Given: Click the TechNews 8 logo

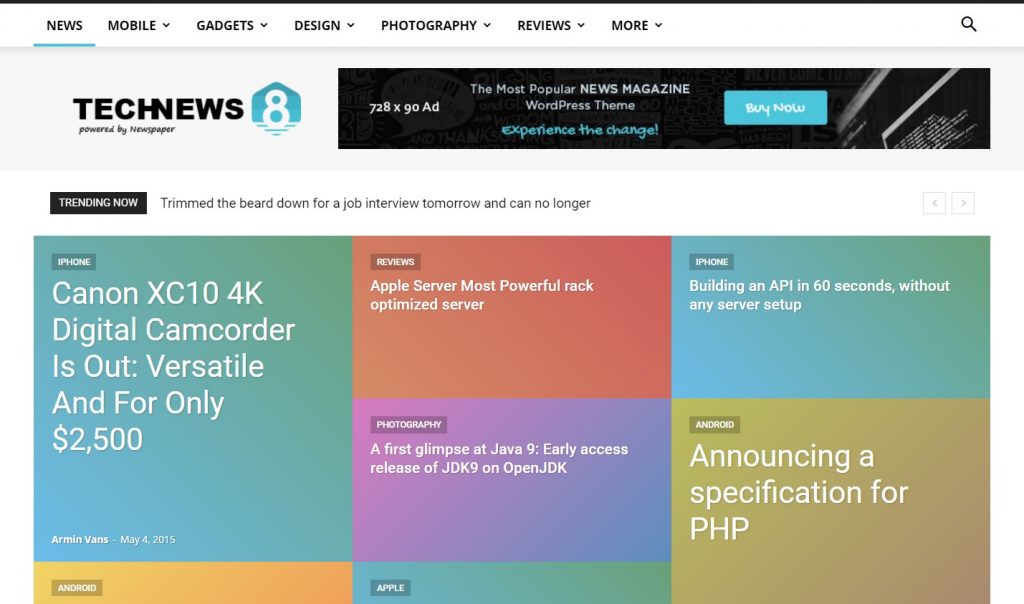Looking at the screenshot, I should (187, 108).
